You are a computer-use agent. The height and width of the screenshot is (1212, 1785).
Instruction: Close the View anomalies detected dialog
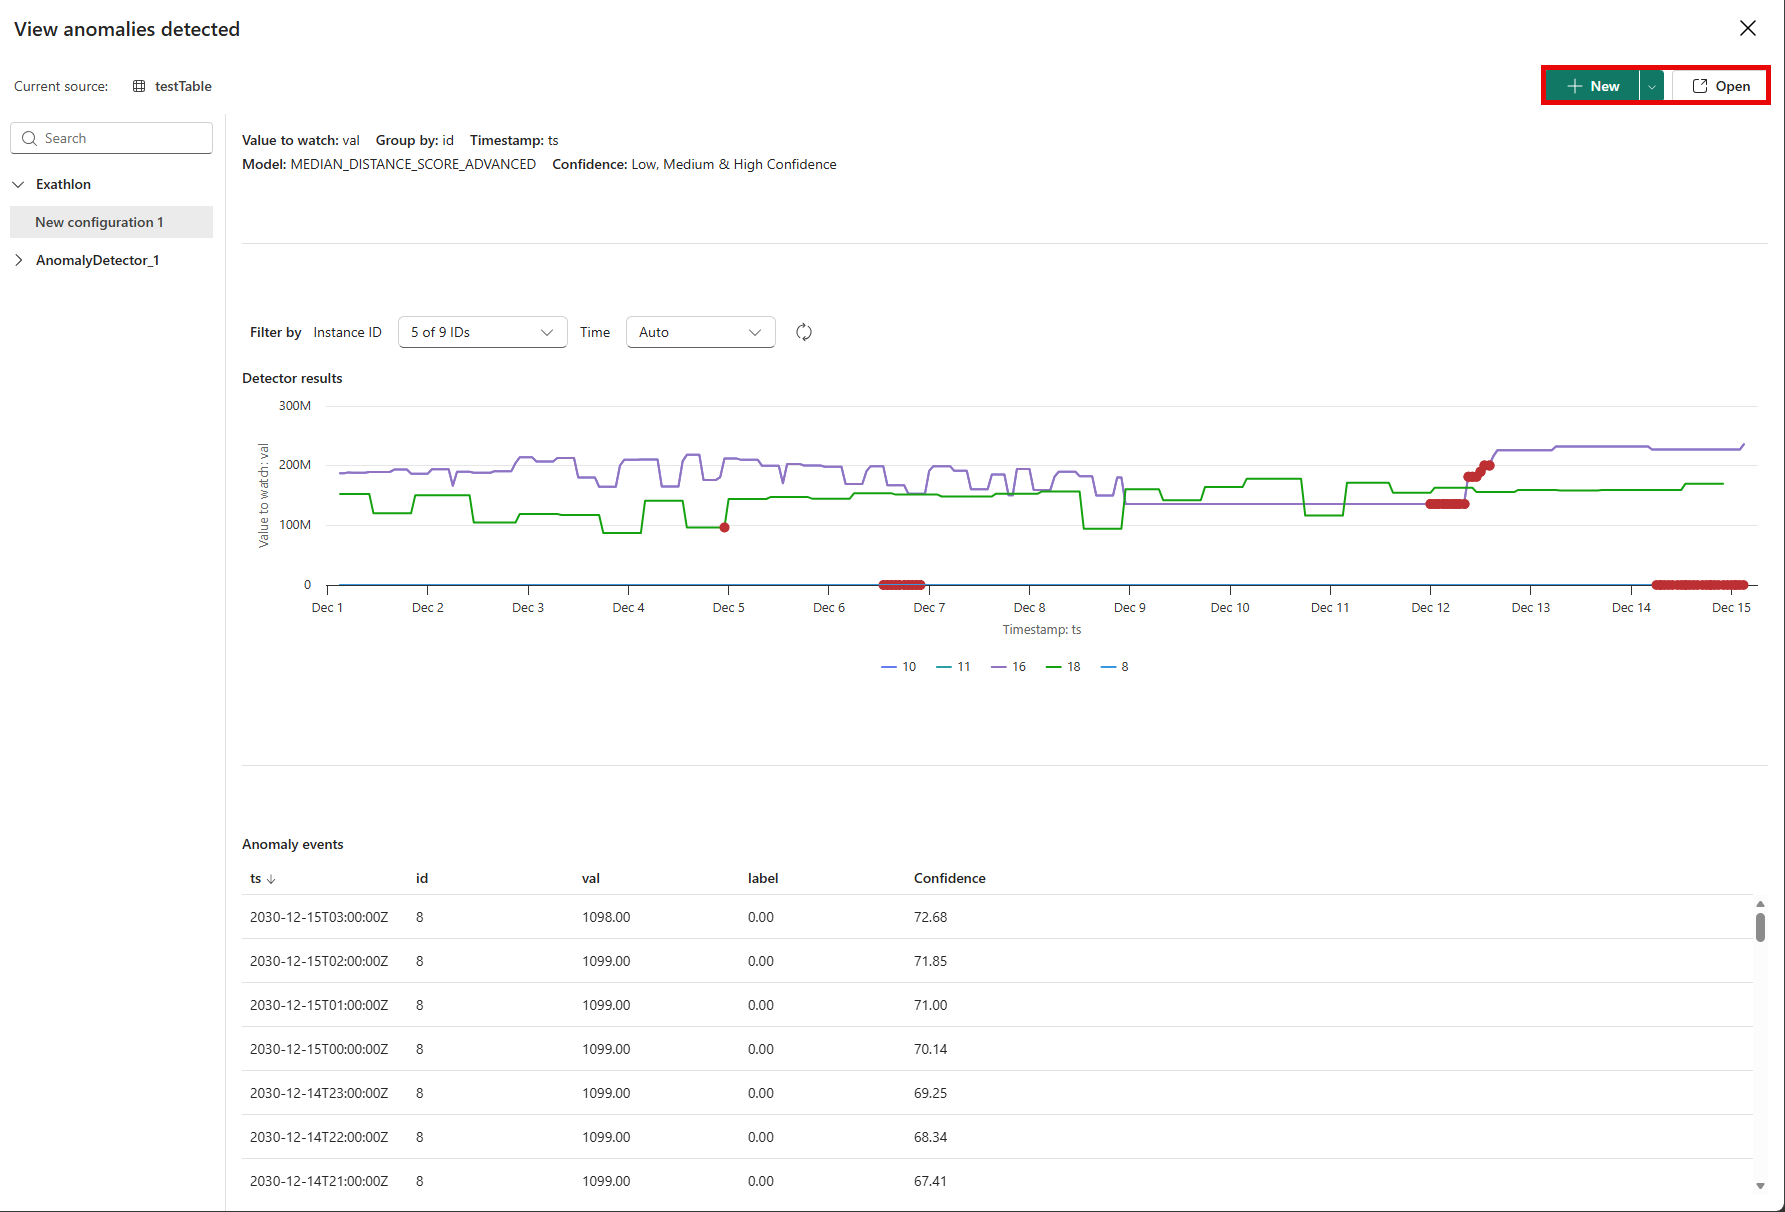tap(1748, 28)
